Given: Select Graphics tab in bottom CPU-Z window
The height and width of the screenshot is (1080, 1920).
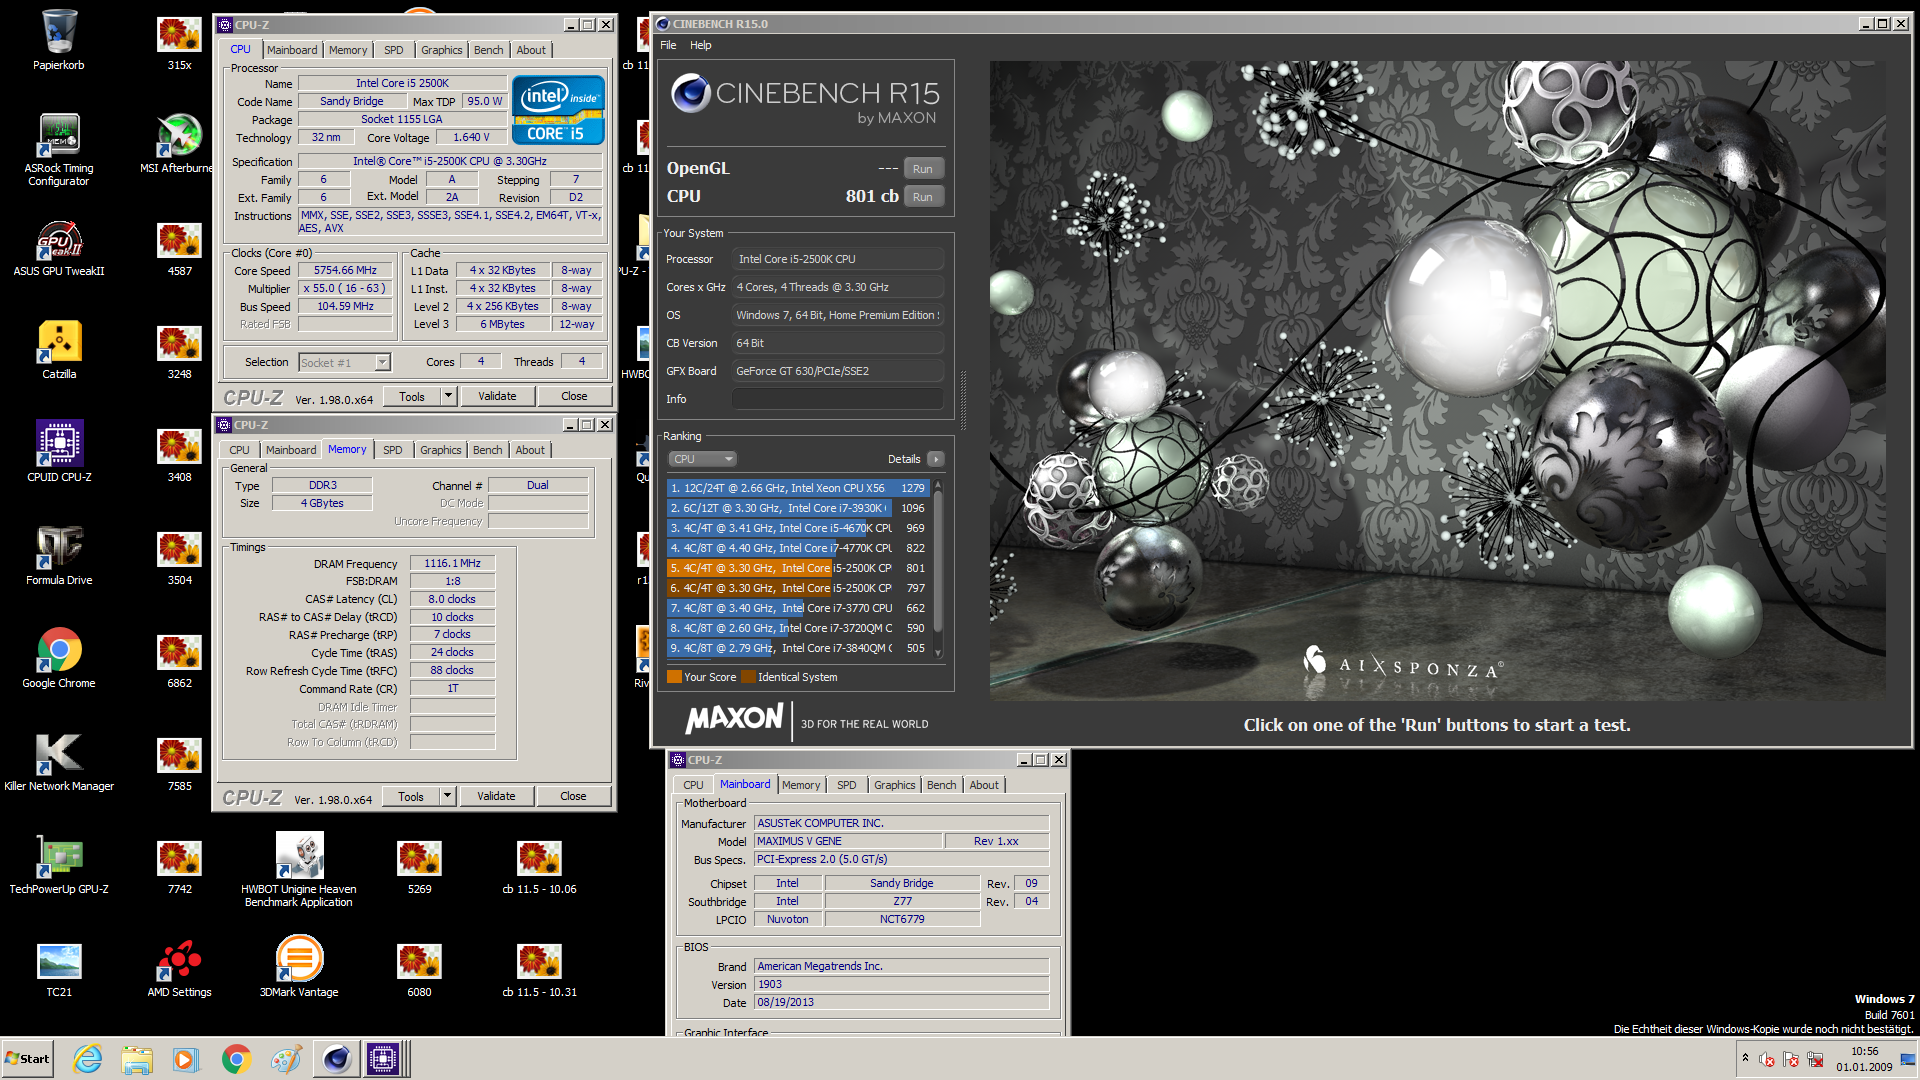Looking at the screenshot, I should pyautogui.click(x=894, y=785).
